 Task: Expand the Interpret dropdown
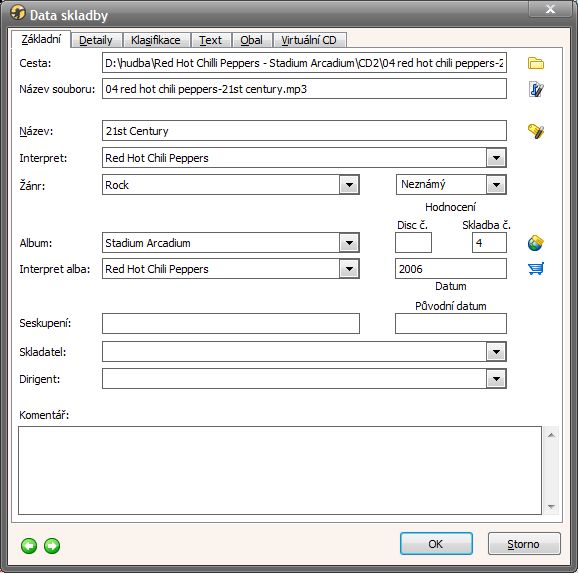tap(496, 158)
